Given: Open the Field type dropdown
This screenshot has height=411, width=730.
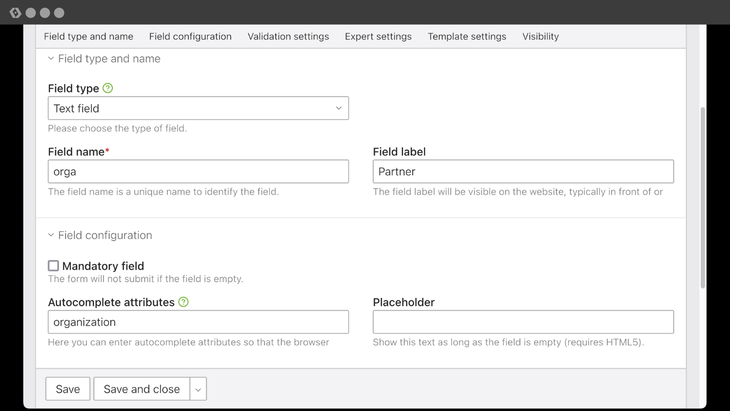Looking at the screenshot, I should [198, 108].
